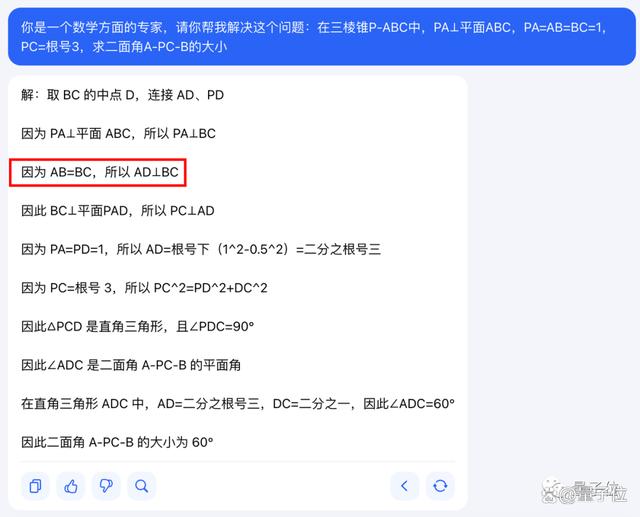Click the line 因此∠ADC 是二面角 A-PC-B 的平面角
640x517 pixels.
(131, 365)
